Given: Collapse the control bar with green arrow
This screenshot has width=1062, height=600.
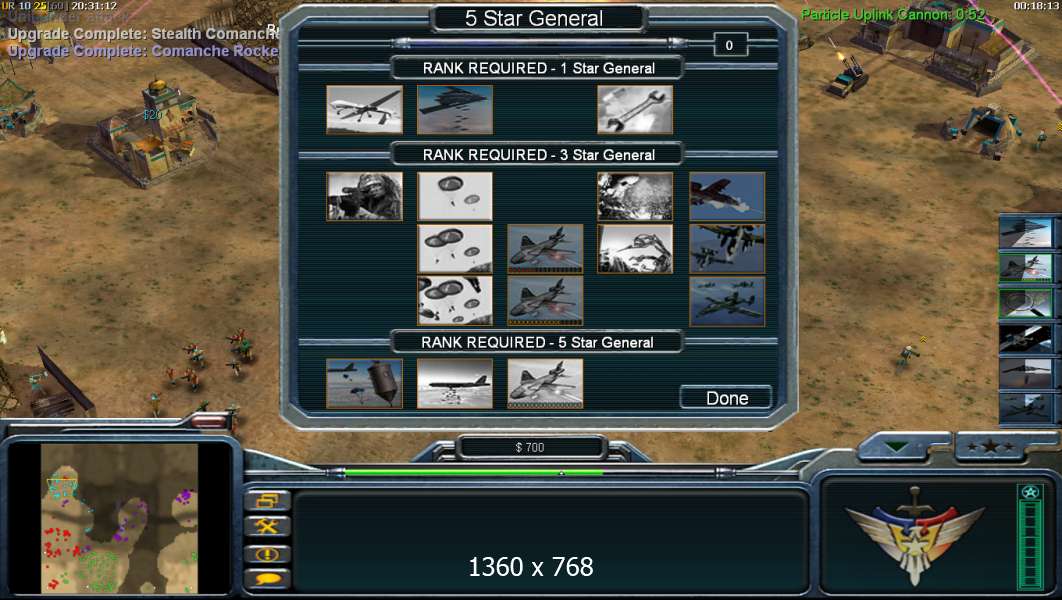Looking at the screenshot, I should point(897,447).
